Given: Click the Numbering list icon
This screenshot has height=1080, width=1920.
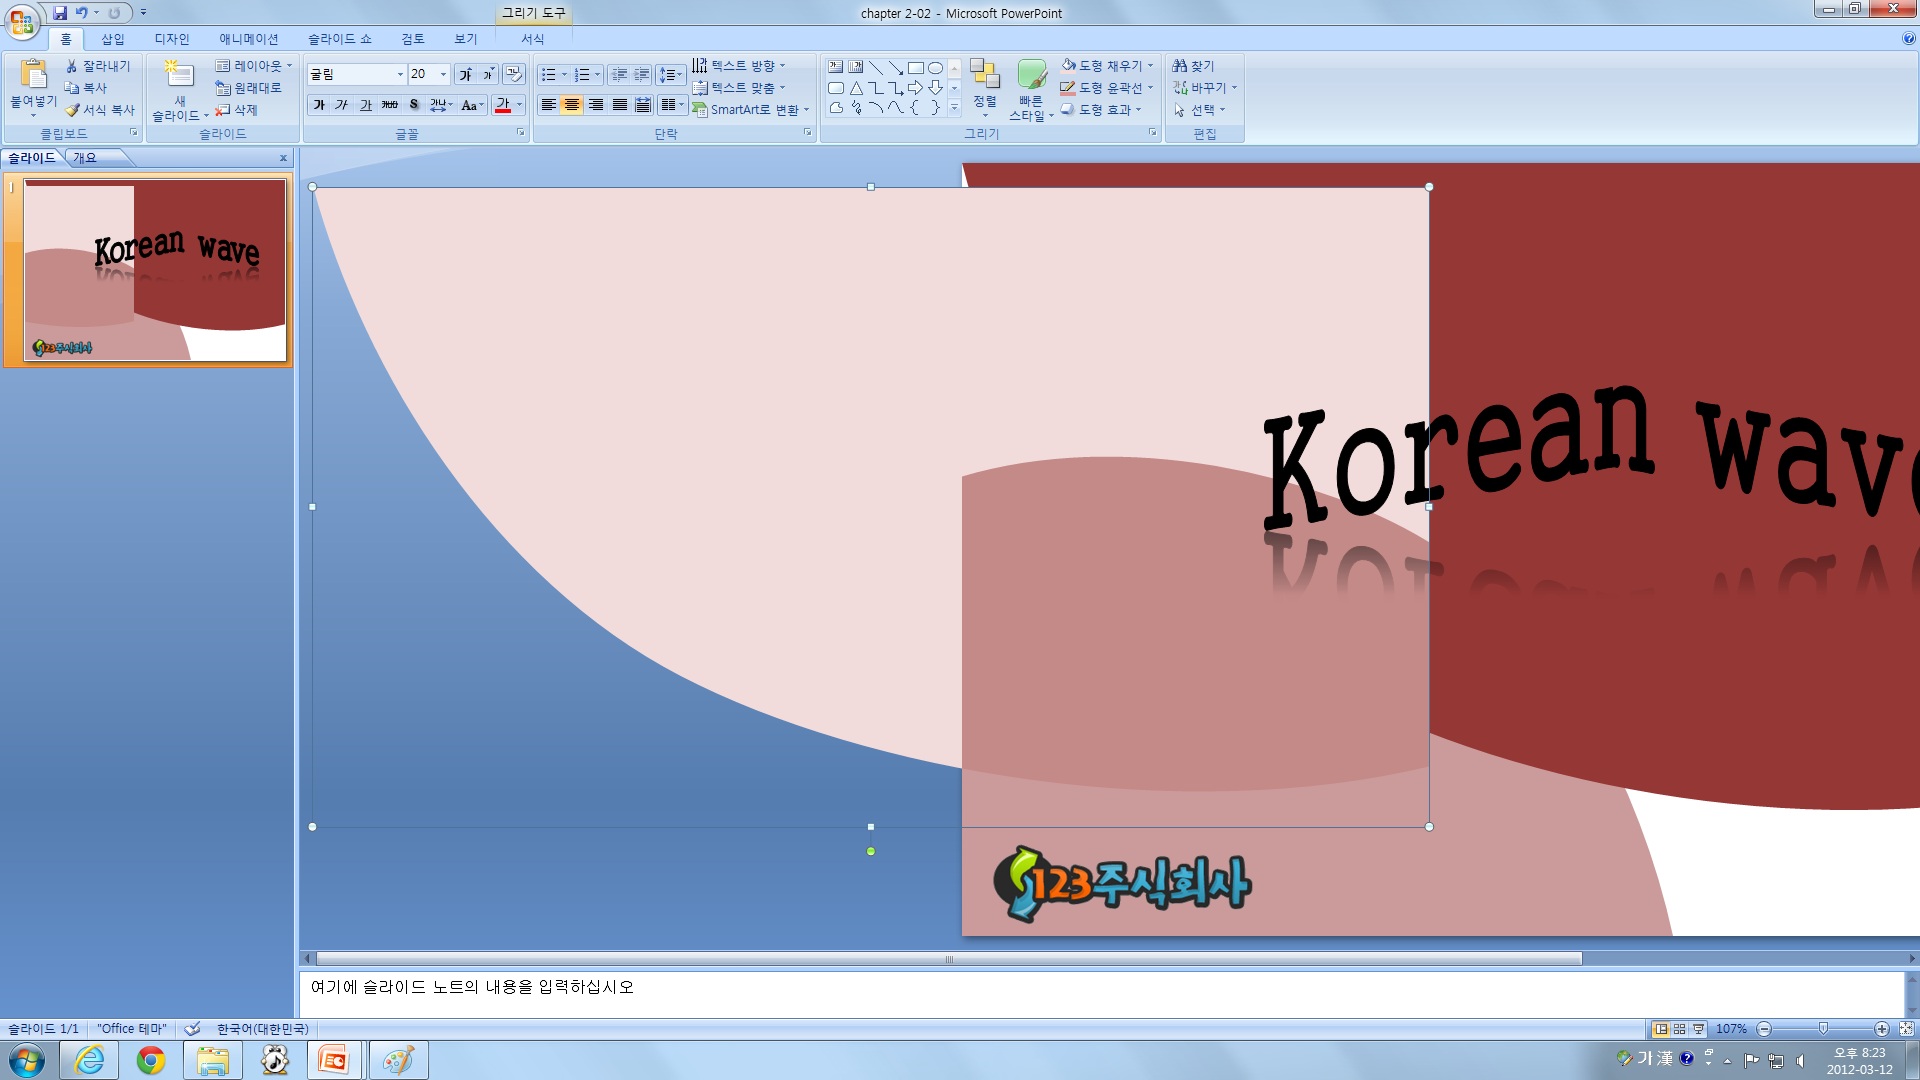Looking at the screenshot, I should click(x=582, y=75).
